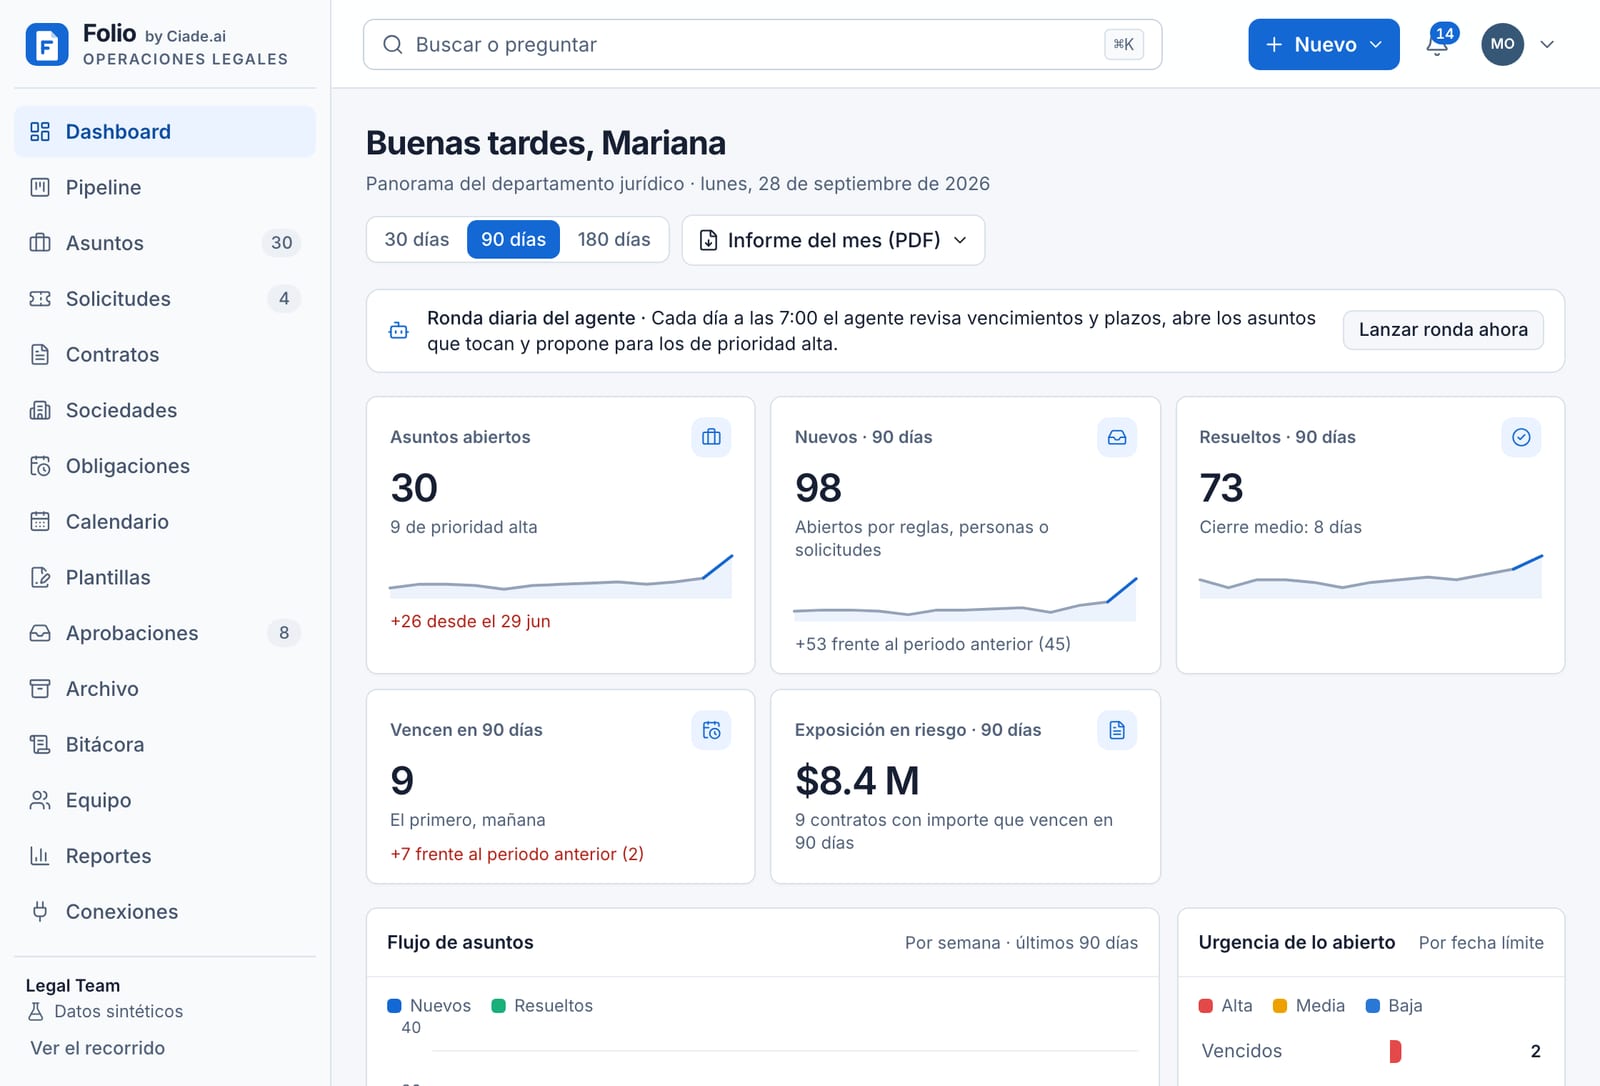The height and width of the screenshot is (1086, 1600).
Task: Navigate to Contratos
Action: (x=165, y=354)
